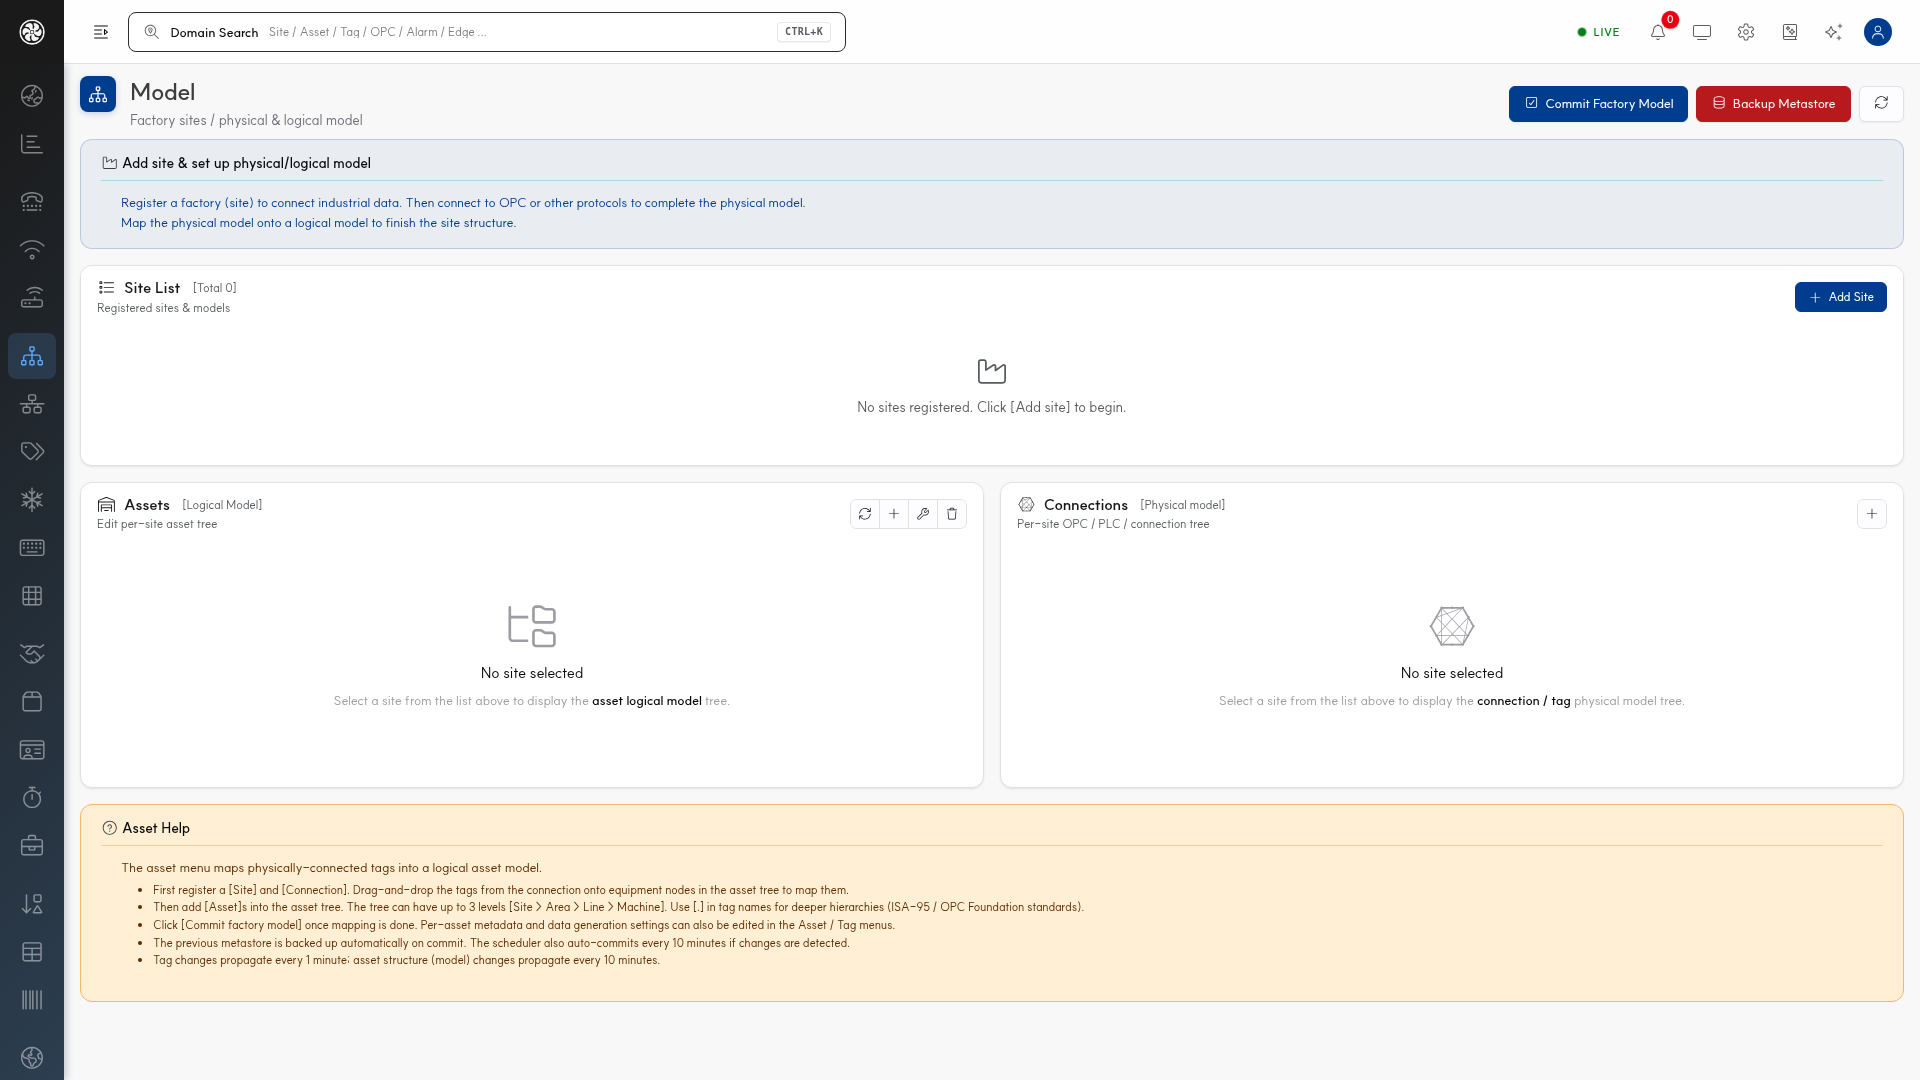Screen dimensions: 1920x1080
Task: Click the blue Model page icon
Action: (98, 94)
